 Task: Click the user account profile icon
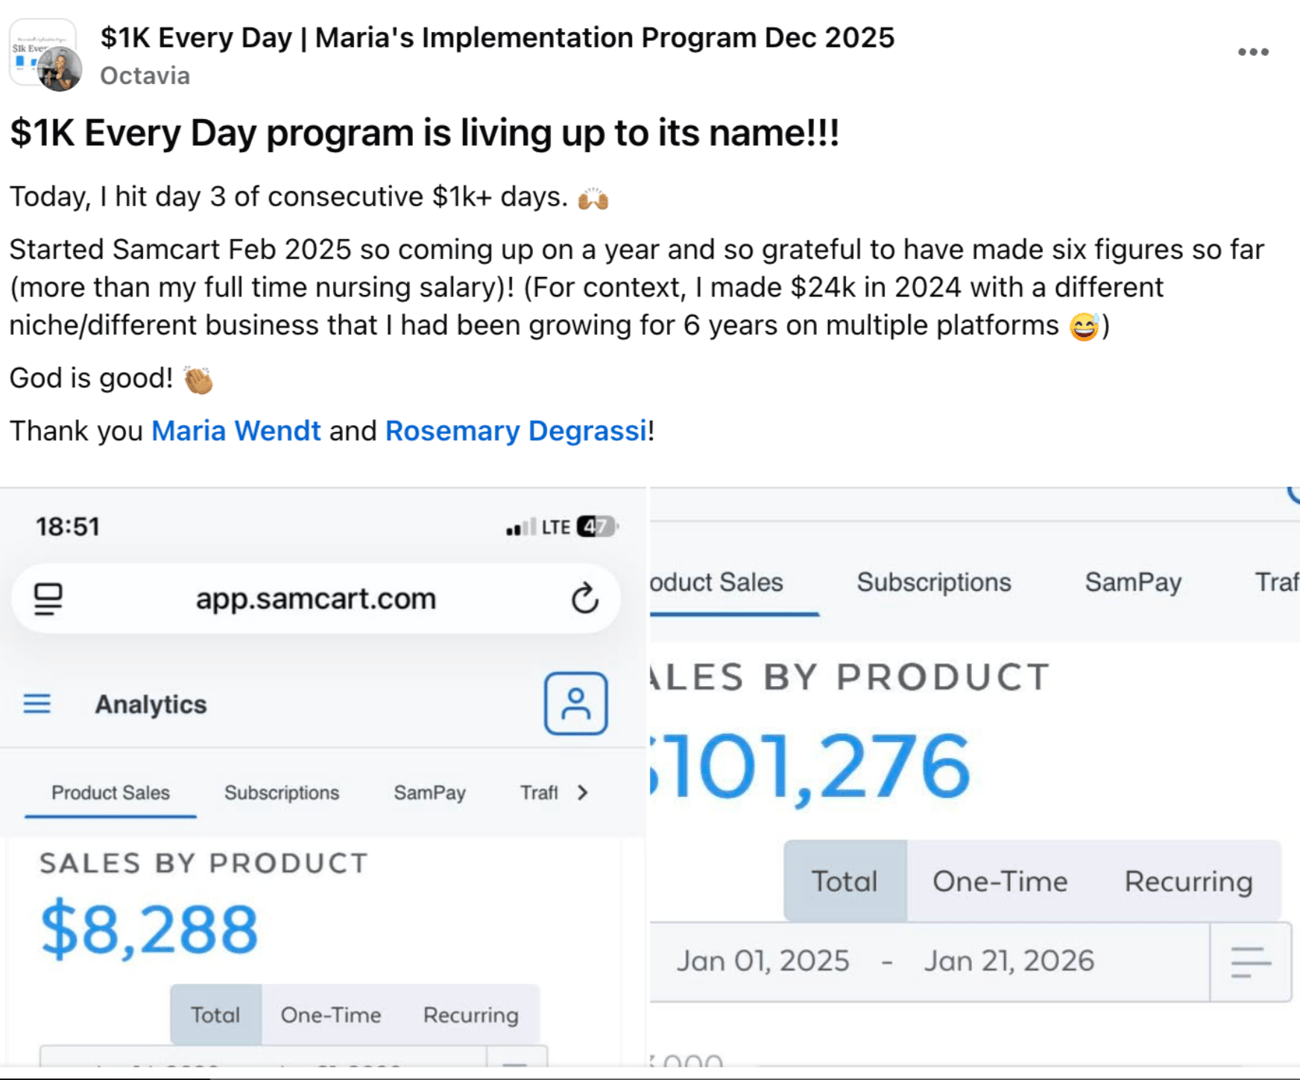[575, 704]
